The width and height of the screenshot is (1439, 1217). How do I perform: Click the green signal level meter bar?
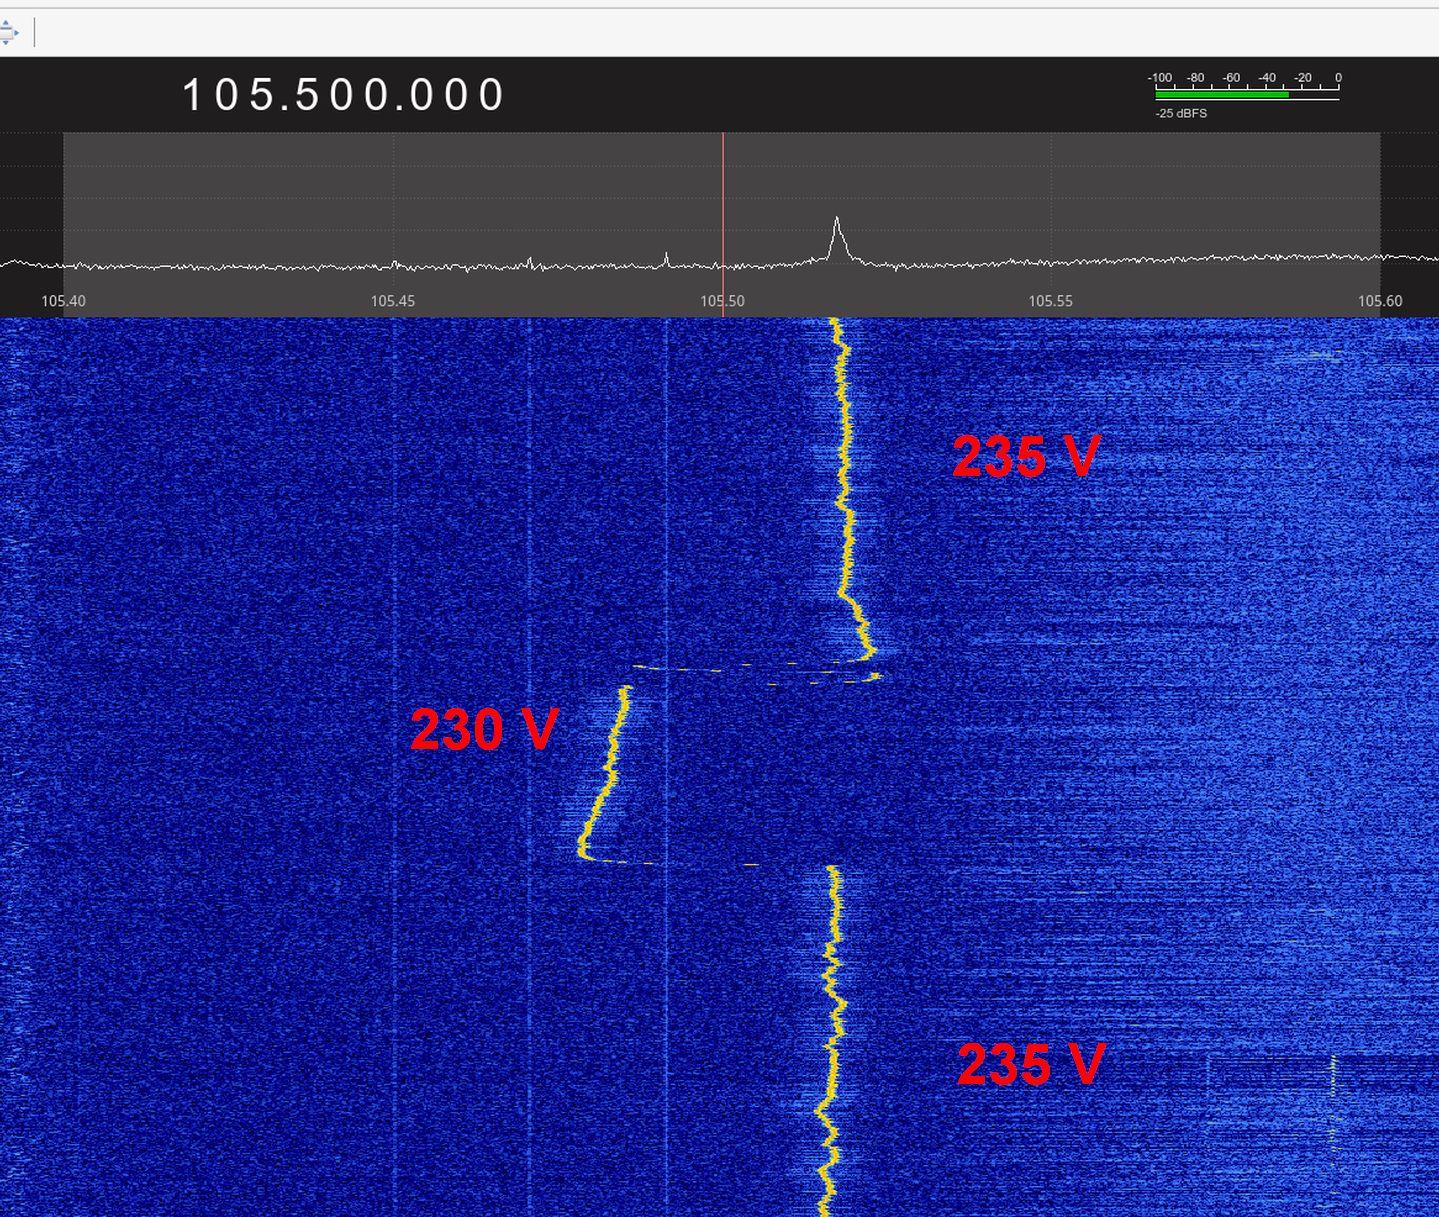[x=1221, y=95]
